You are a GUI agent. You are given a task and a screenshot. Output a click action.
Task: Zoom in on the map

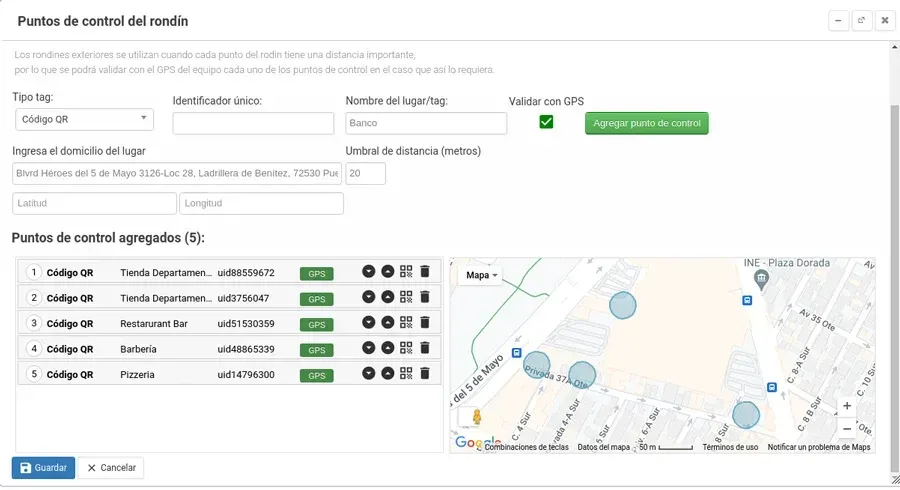tap(847, 406)
